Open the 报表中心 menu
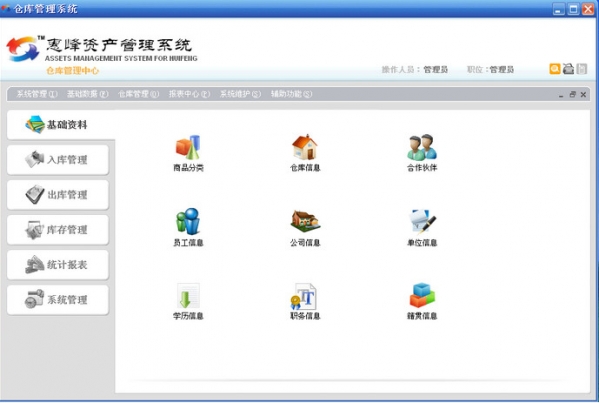This screenshot has height=403, width=599. [x=189, y=94]
